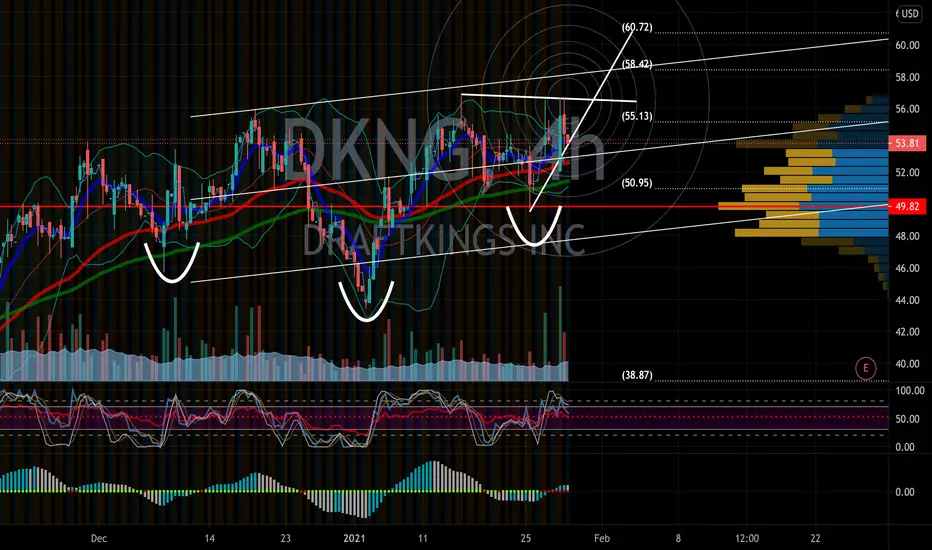Viewport: 932px width, 550px height.
Task: Open the USD currency selector
Action: (x=909, y=13)
